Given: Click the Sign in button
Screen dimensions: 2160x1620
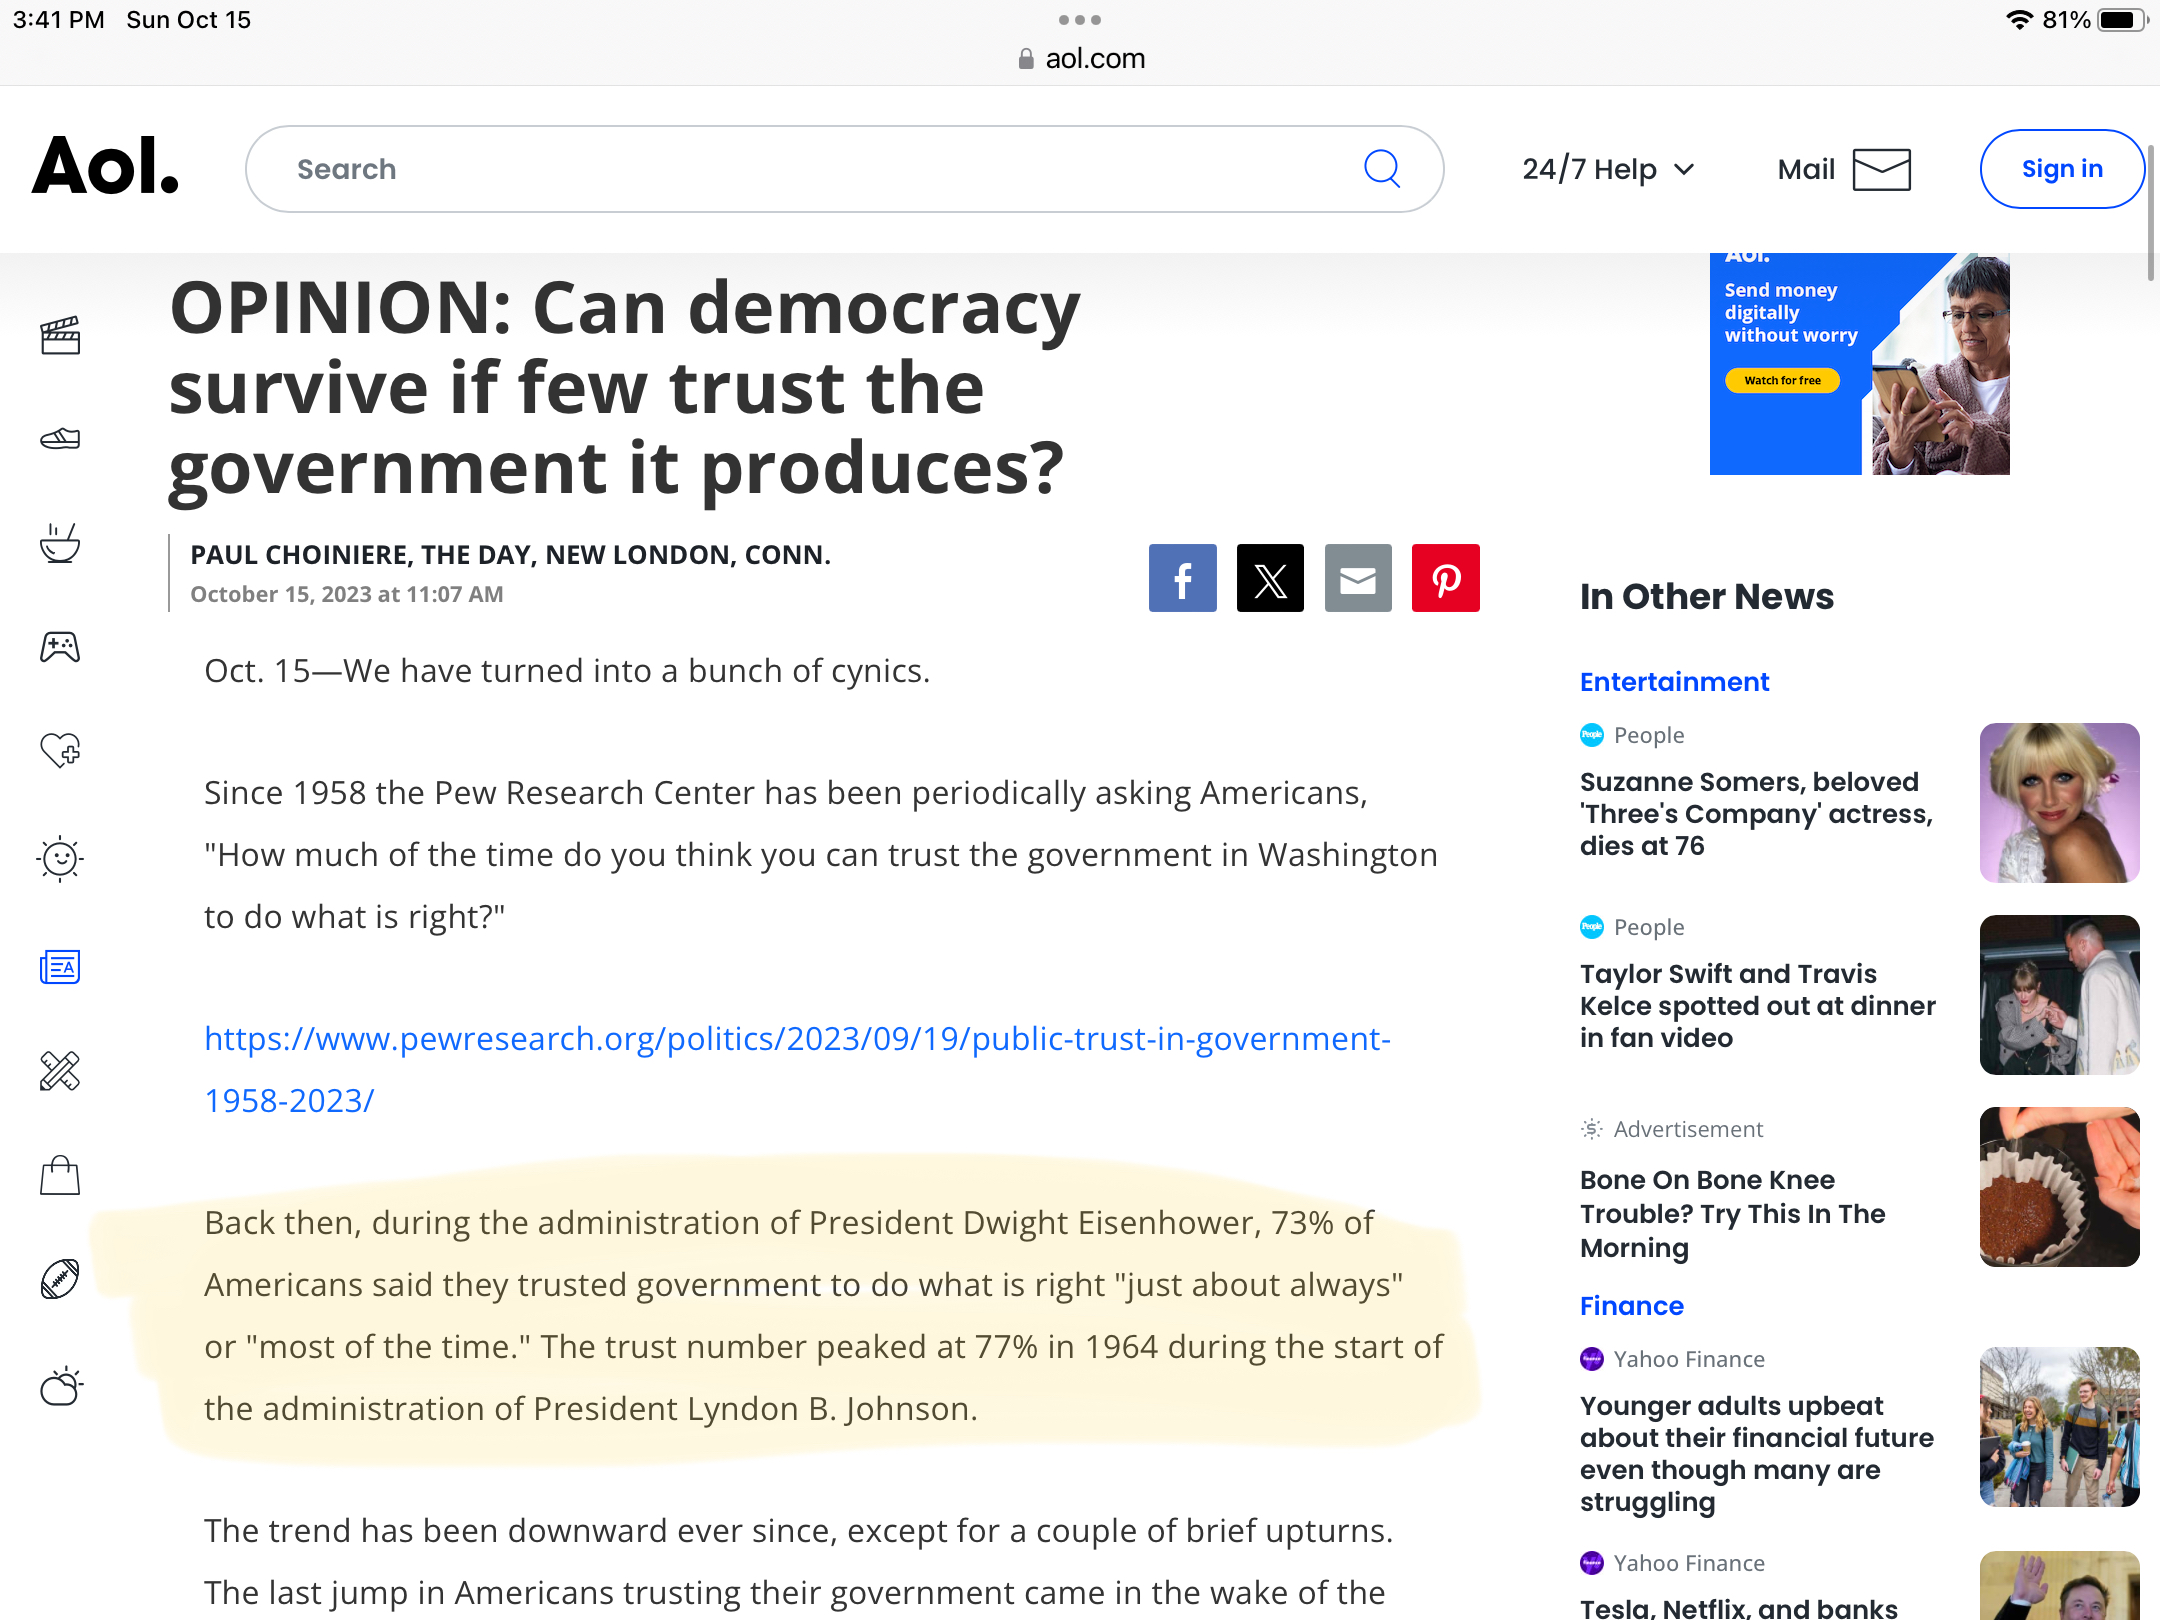Looking at the screenshot, I should [x=2062, y=169].
